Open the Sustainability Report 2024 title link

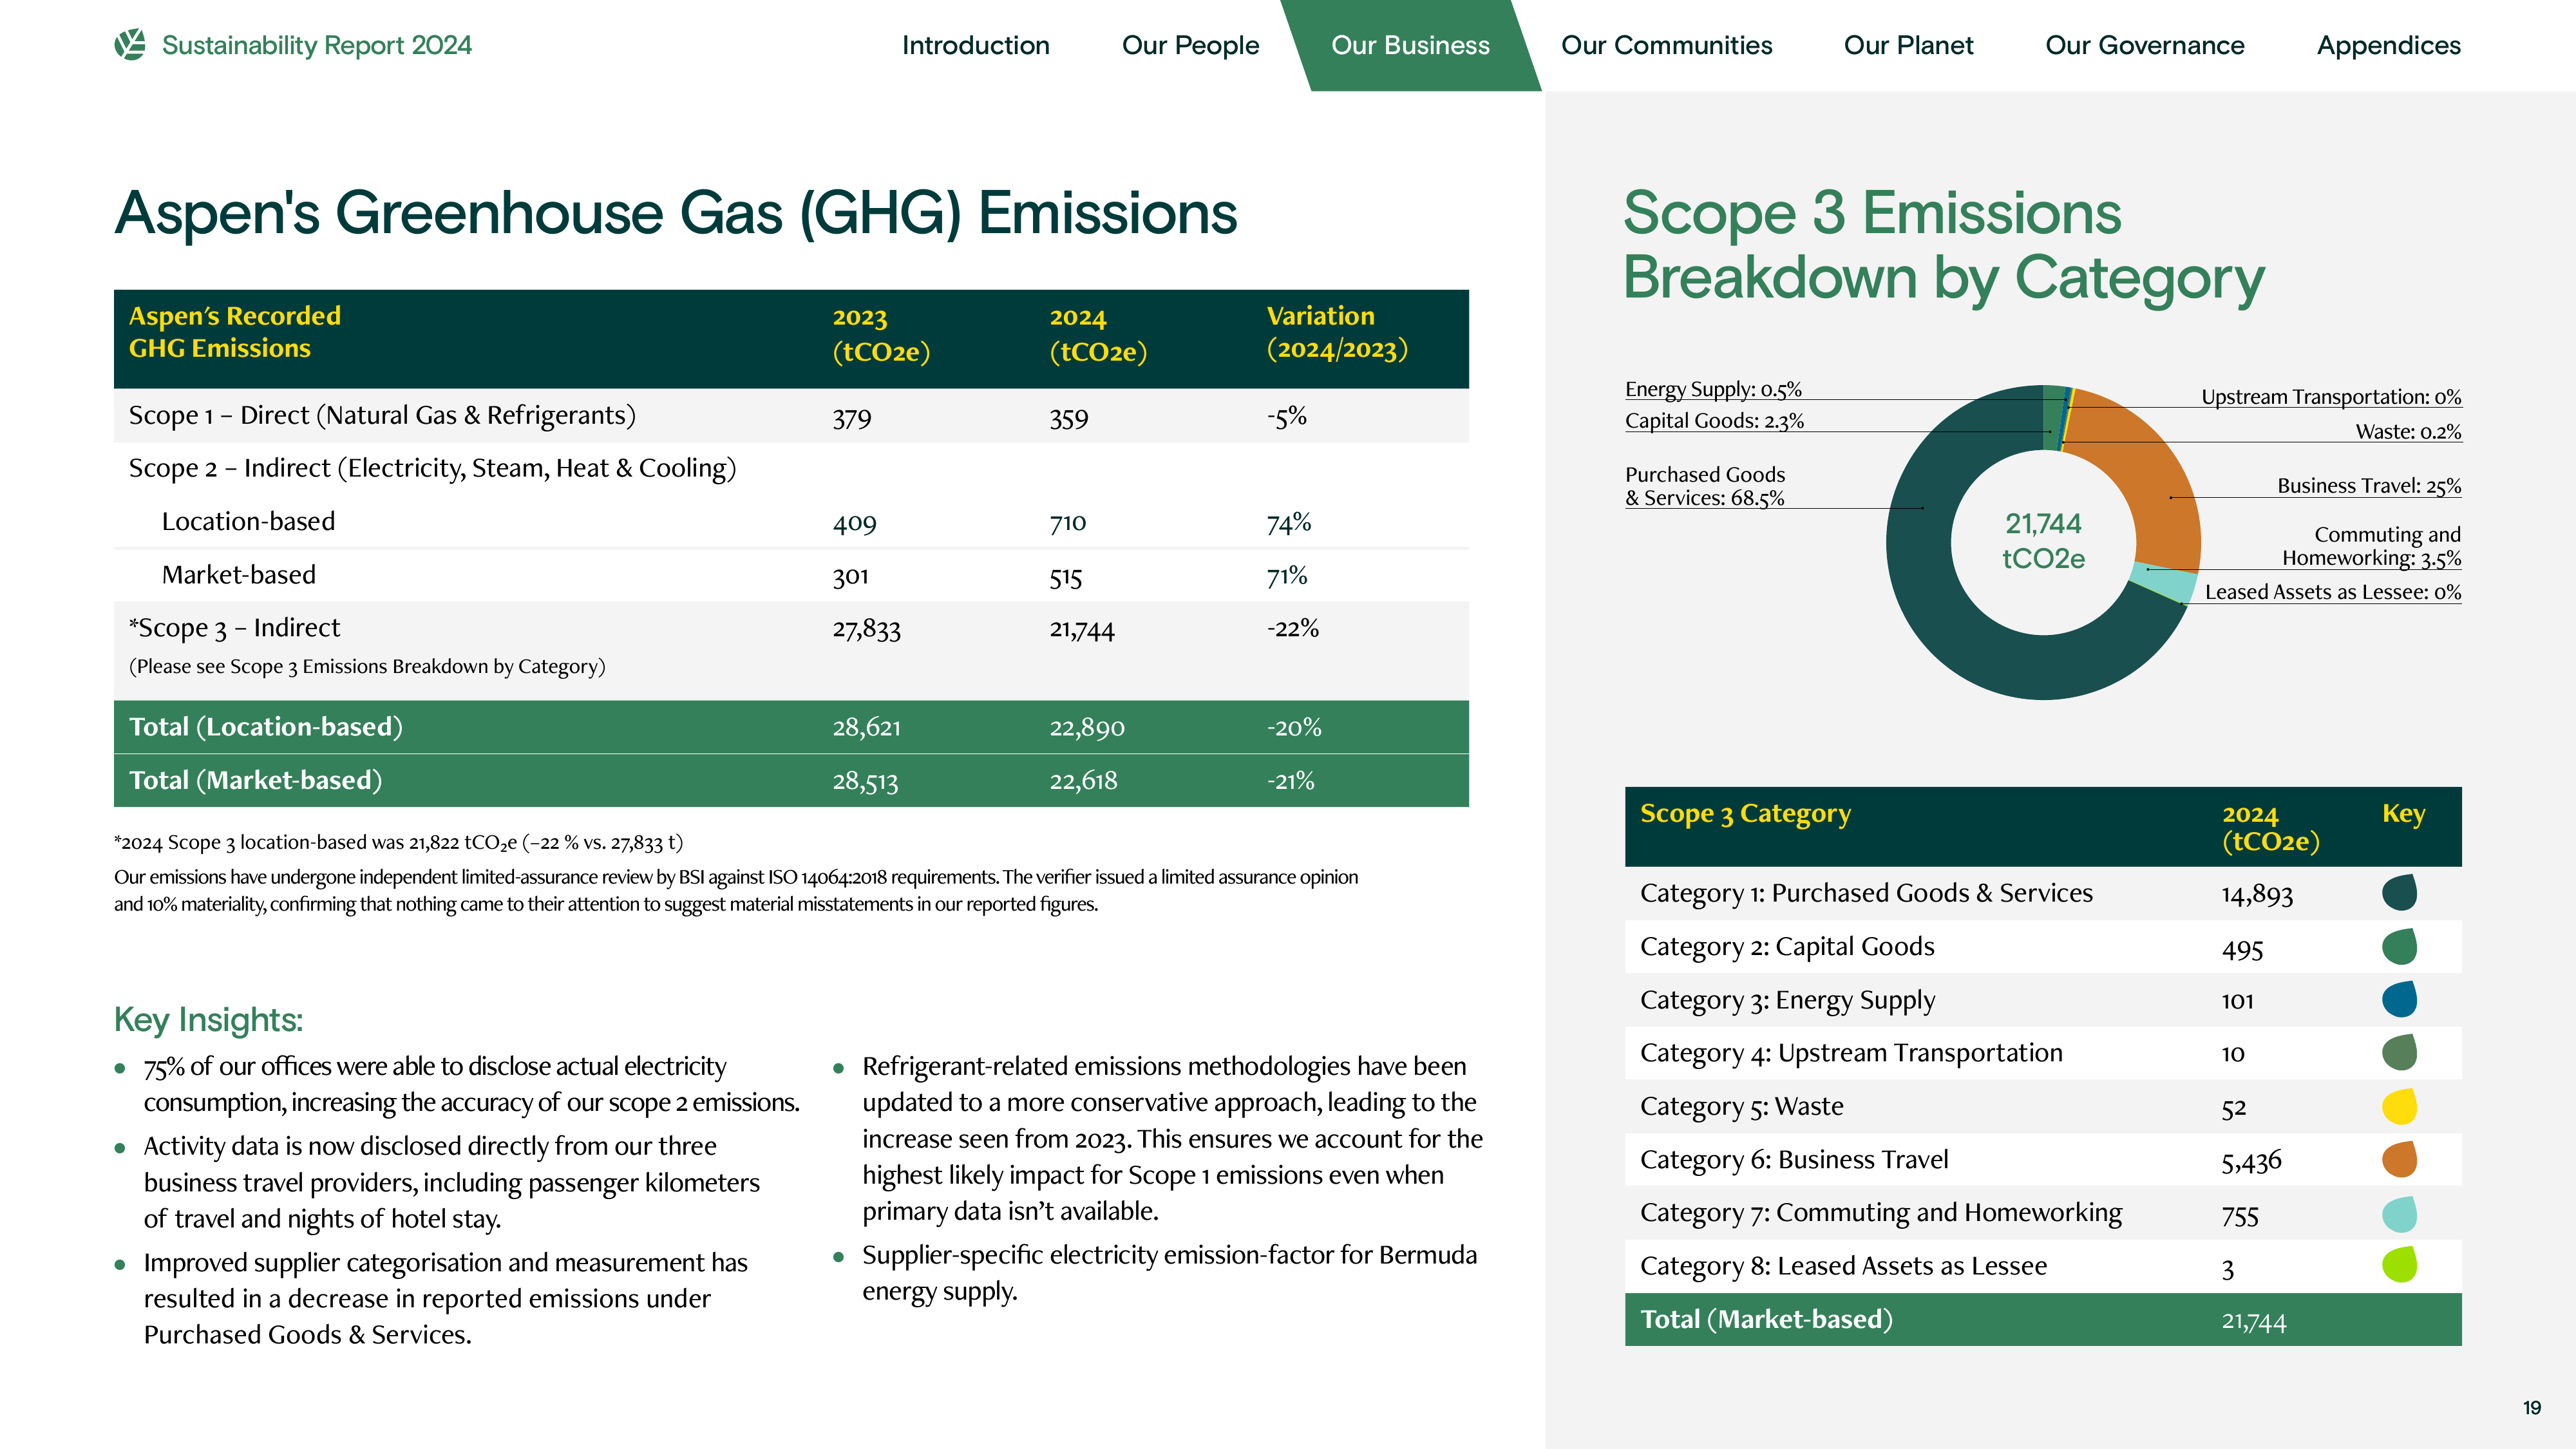[316, 45]
